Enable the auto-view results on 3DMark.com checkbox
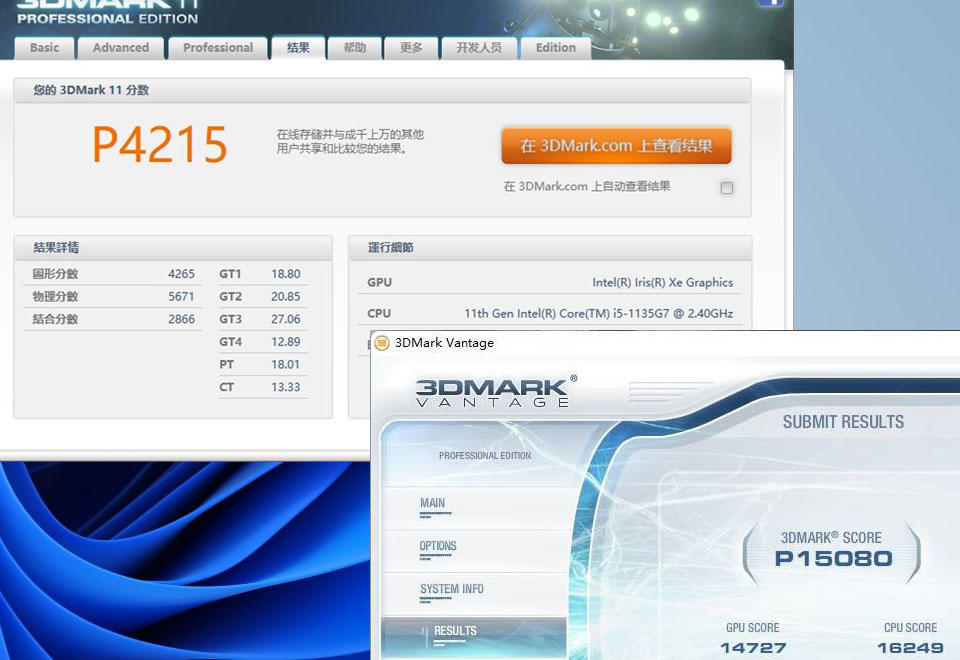Image resolution: width=960 pixels, height=660 pixels. 727,188
